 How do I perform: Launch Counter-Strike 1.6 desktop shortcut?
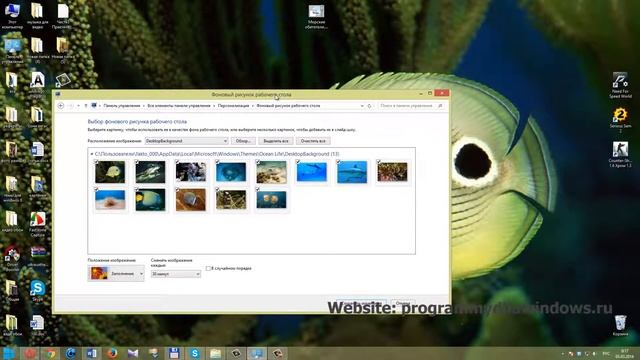point(620,155)
